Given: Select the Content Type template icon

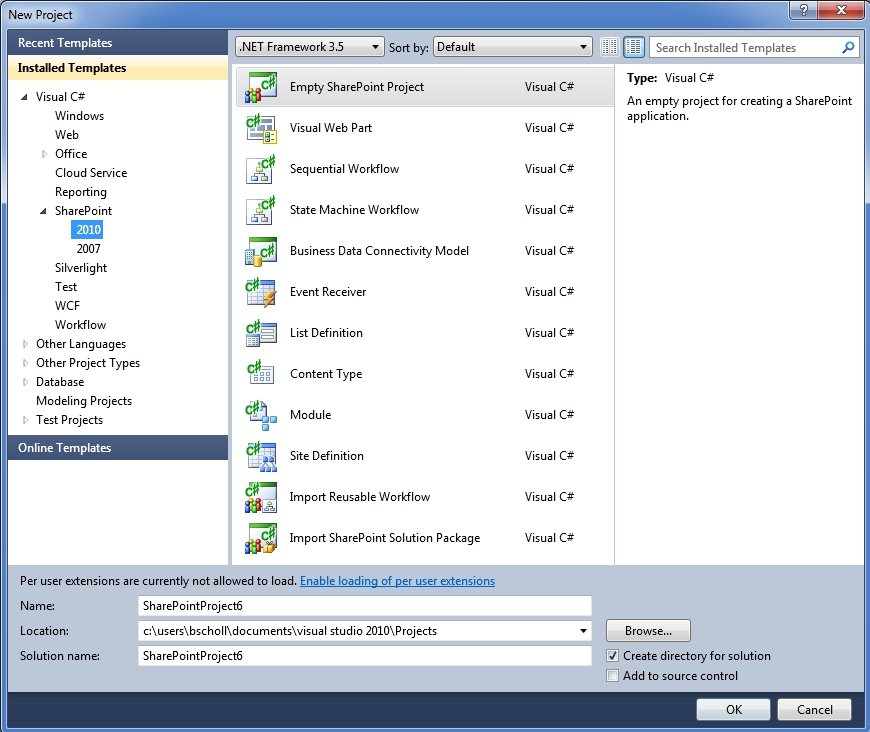Looking at the screenshot, I should point(261,374).
